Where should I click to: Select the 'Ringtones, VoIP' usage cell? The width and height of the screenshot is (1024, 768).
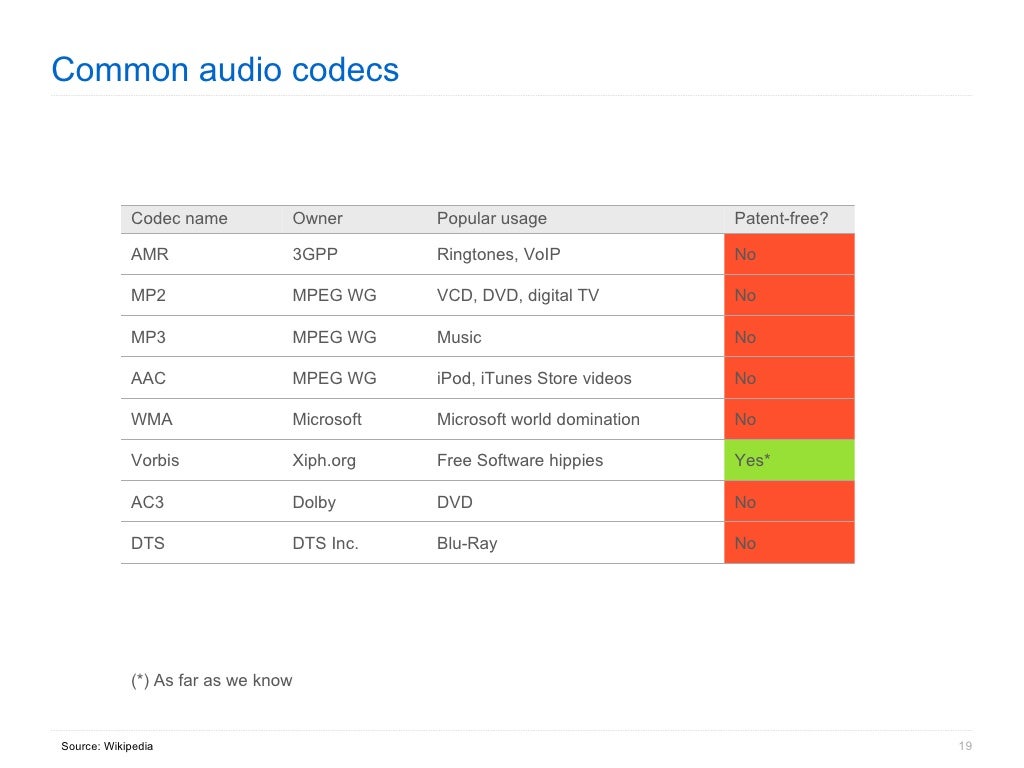click(x=498, y=255)
